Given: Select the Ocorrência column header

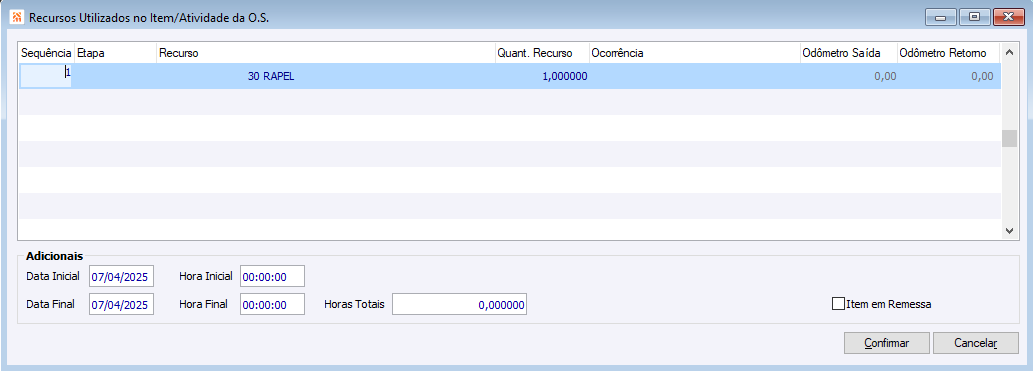Looking at the screenshot, I should pos(694,53).
